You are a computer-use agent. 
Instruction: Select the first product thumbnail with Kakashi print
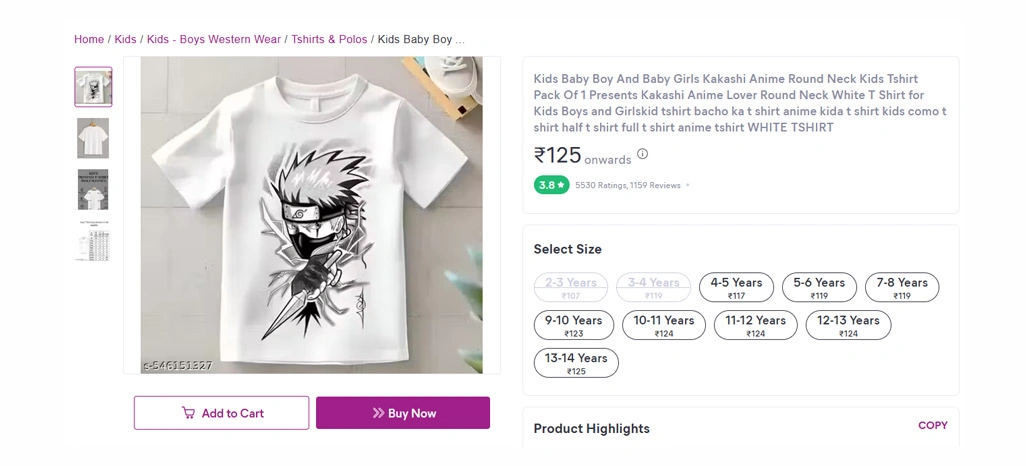(93, 86)
